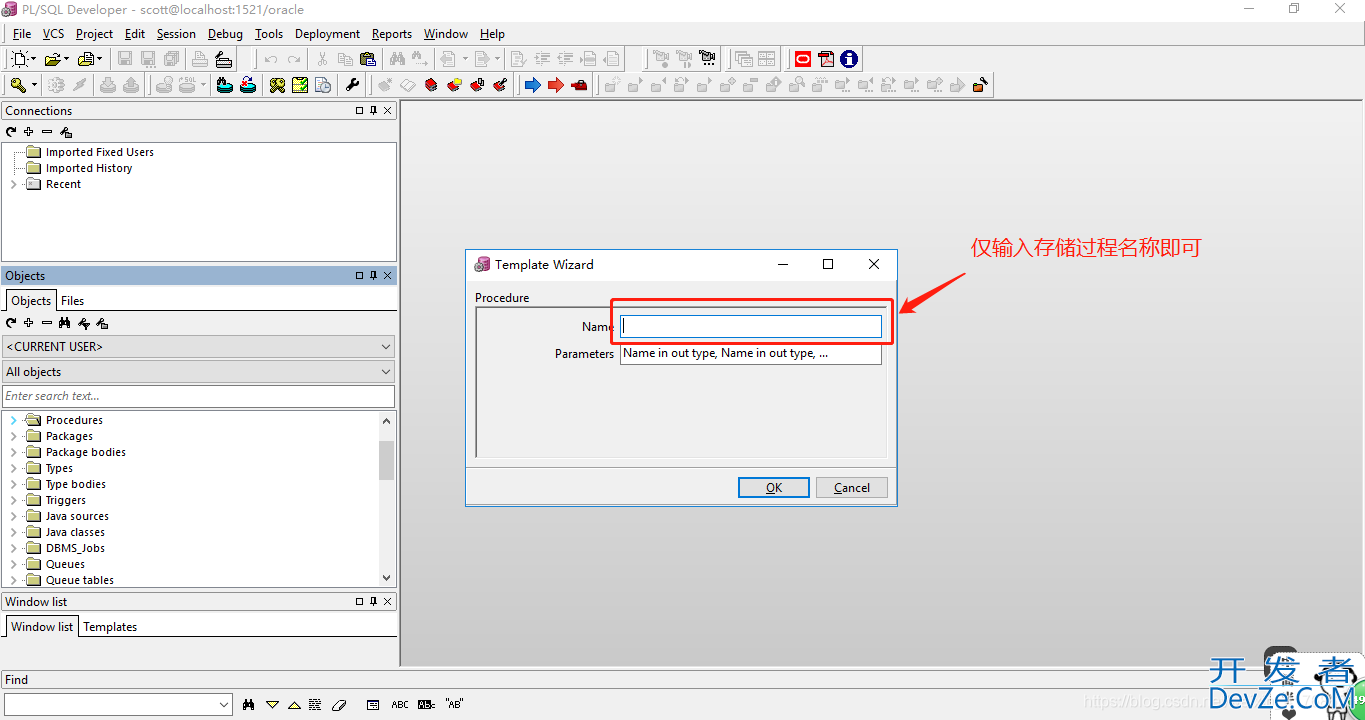Click the New file icon in toolbar
Image resolution: width=1365 pixels, height=720 pixels.
(20, 59)
